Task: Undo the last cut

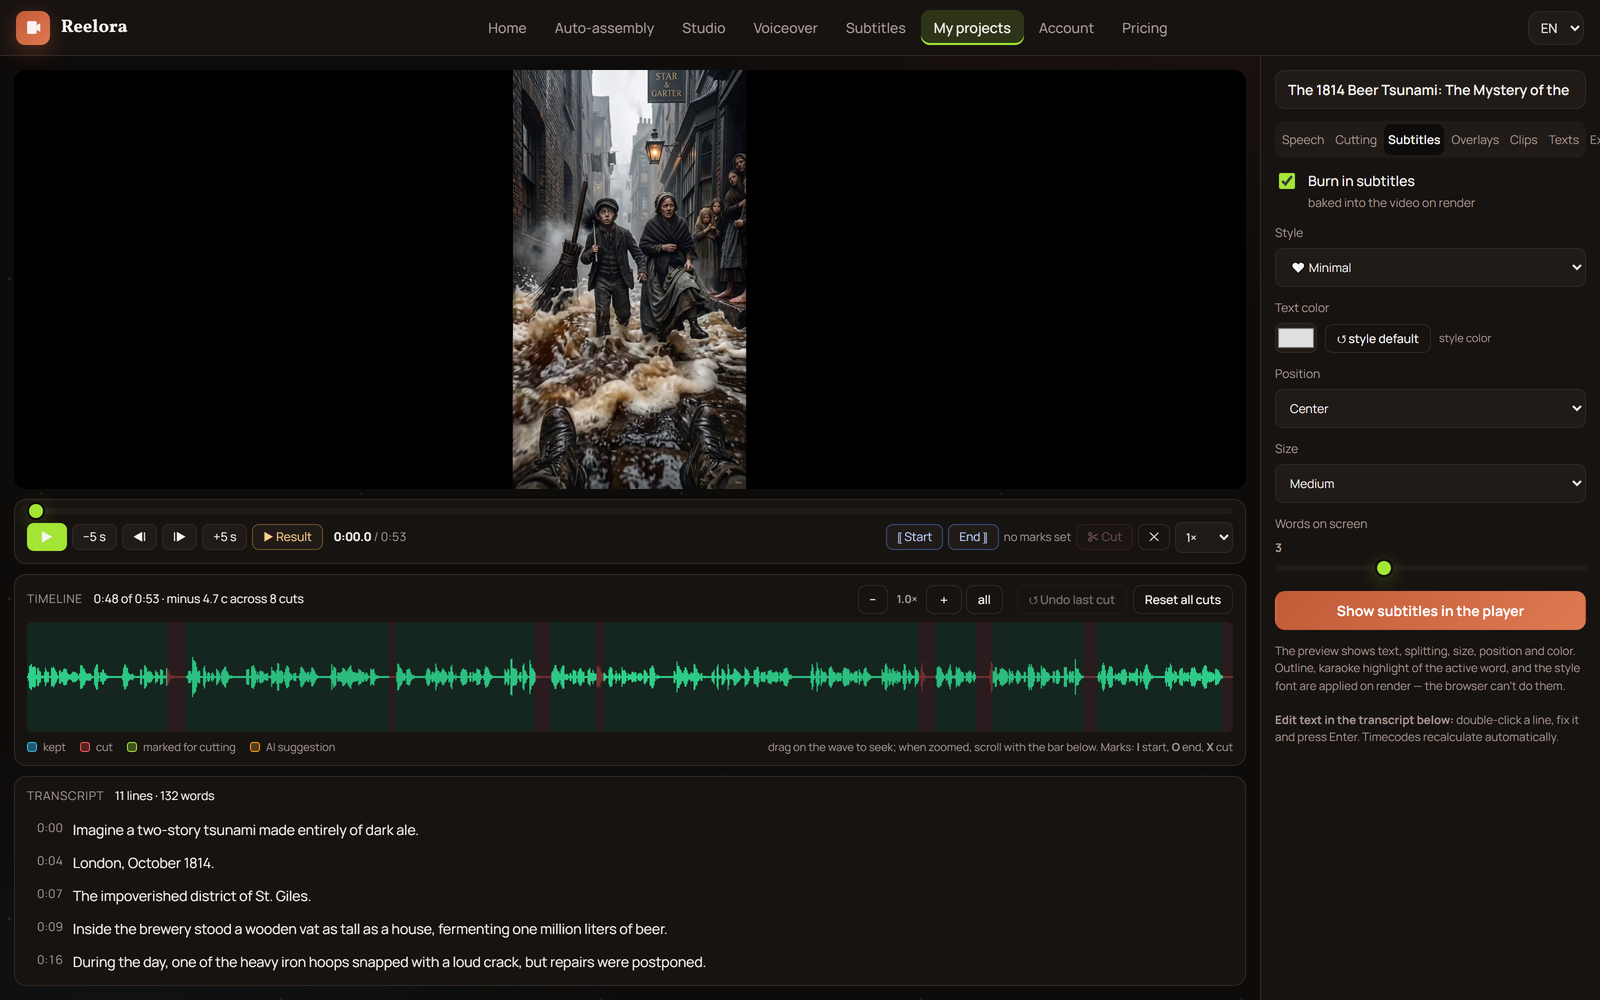Action: 1072,600
